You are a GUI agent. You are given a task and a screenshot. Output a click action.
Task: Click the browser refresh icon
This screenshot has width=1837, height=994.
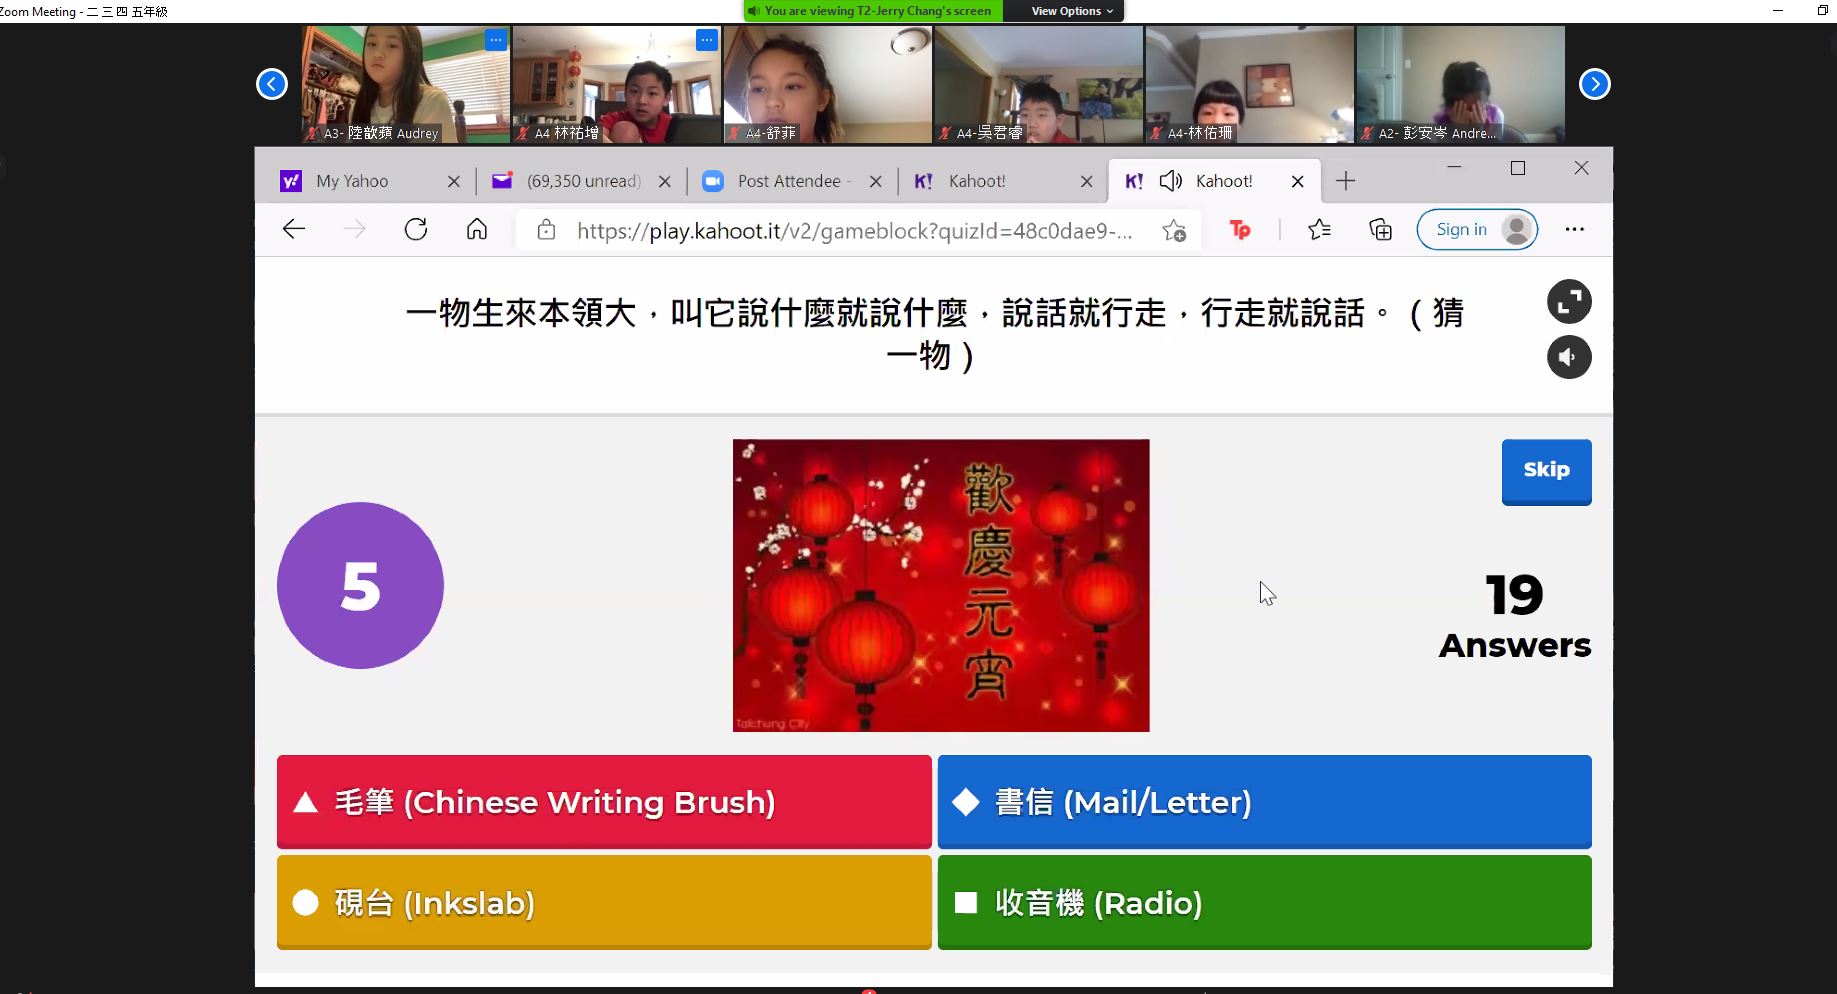tap(416, 230)
